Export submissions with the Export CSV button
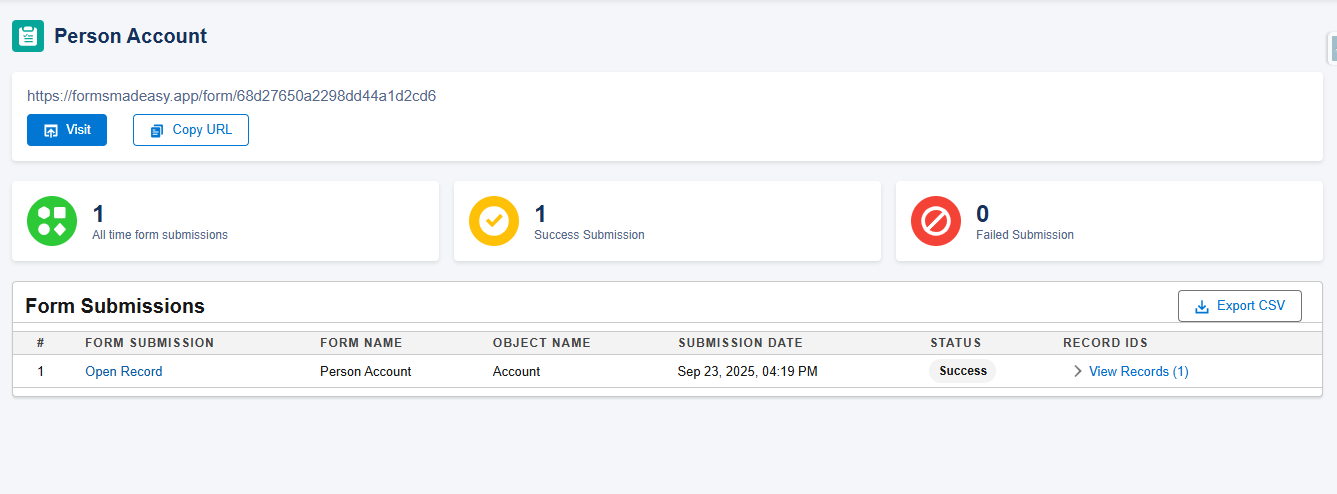The height and width of the screenshot is (494, 1337). pyautogui.click(x=1240, y=306)
